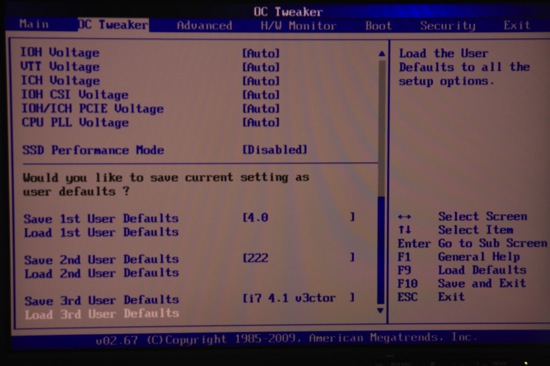Click the scrollbar down arrow
The image size is (550, 366).
pyautogui.click(x=381, y=311)
